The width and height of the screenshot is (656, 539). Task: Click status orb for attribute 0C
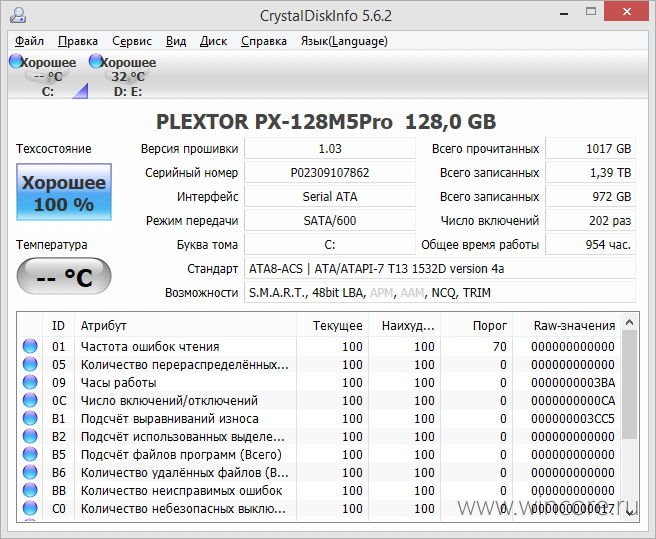pyautogui.click(x=30, y=400)
